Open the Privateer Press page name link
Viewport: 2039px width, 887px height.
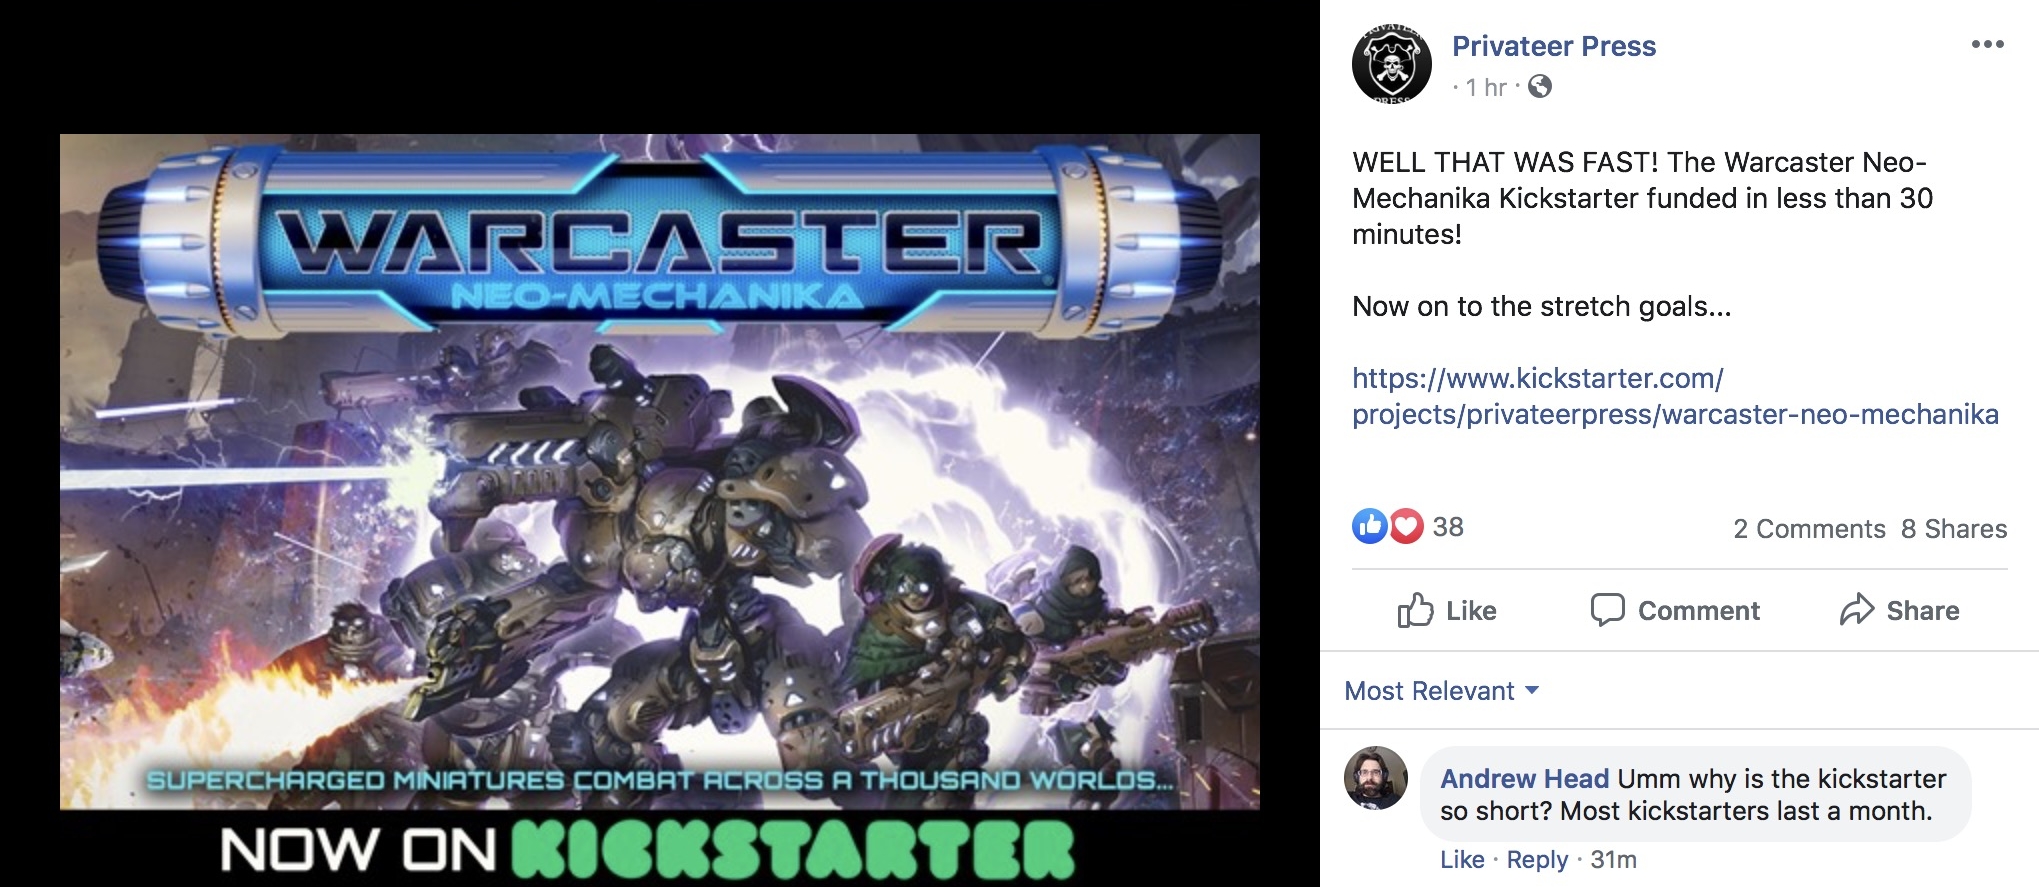[1554, 46]
